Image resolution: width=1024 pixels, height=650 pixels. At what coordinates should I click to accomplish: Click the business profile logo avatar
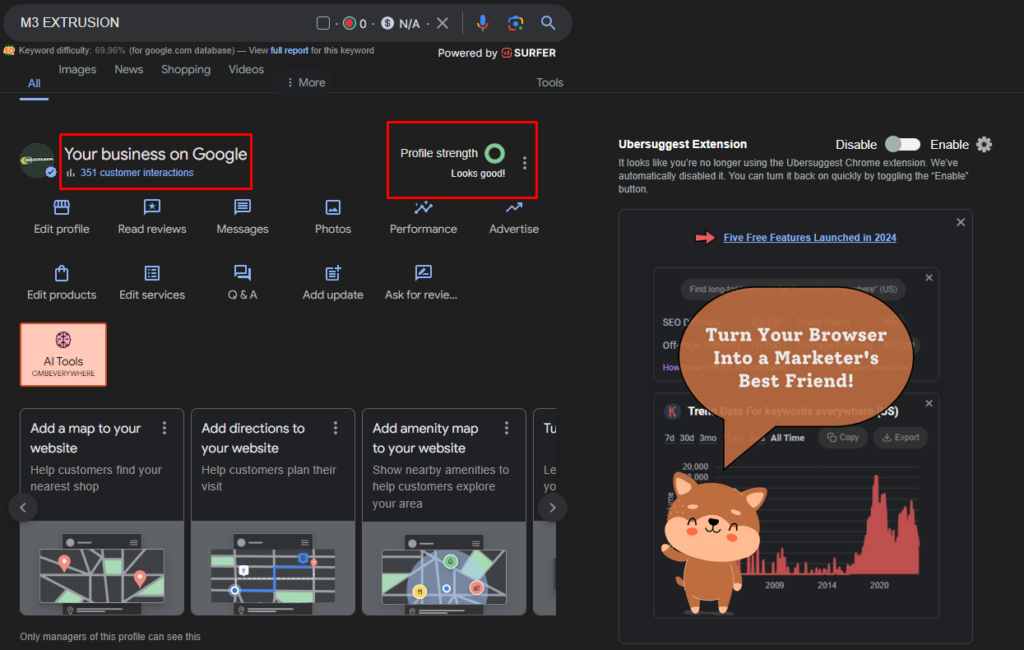[x=37, y=160]
